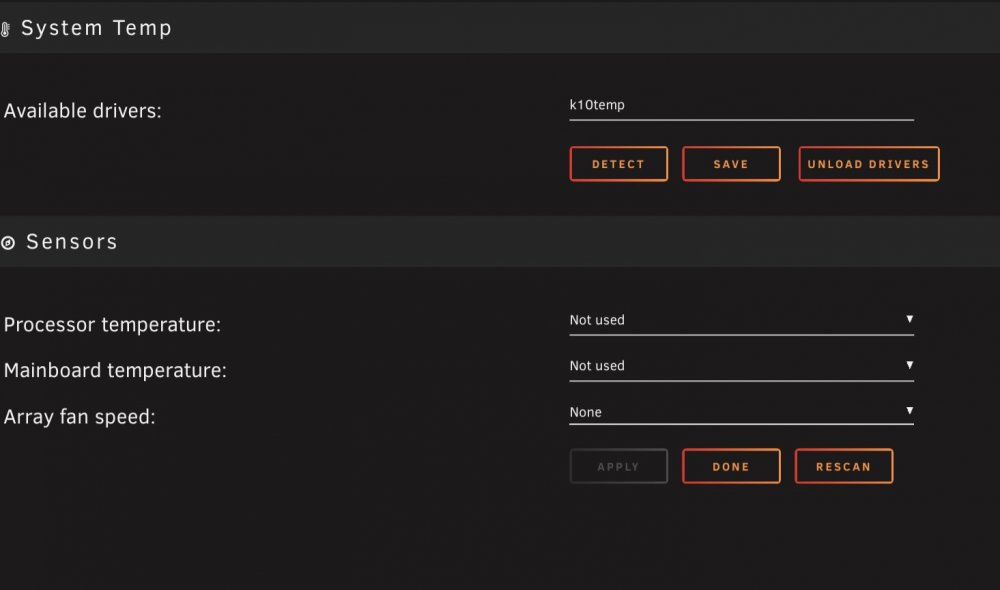1000x590 pixels.
Task: Click the Sensors section icon
Action: click(x=8, y=242)
